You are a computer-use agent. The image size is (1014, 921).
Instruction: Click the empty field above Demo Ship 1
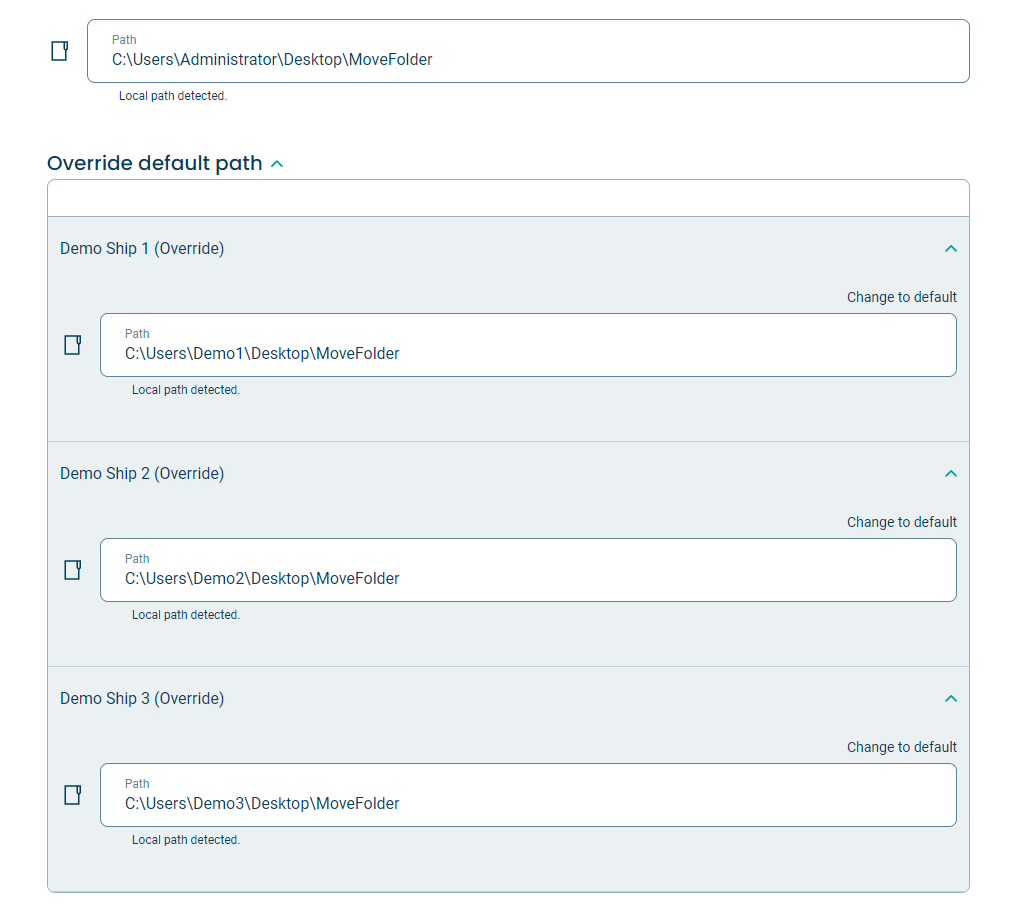click(508, 198)
